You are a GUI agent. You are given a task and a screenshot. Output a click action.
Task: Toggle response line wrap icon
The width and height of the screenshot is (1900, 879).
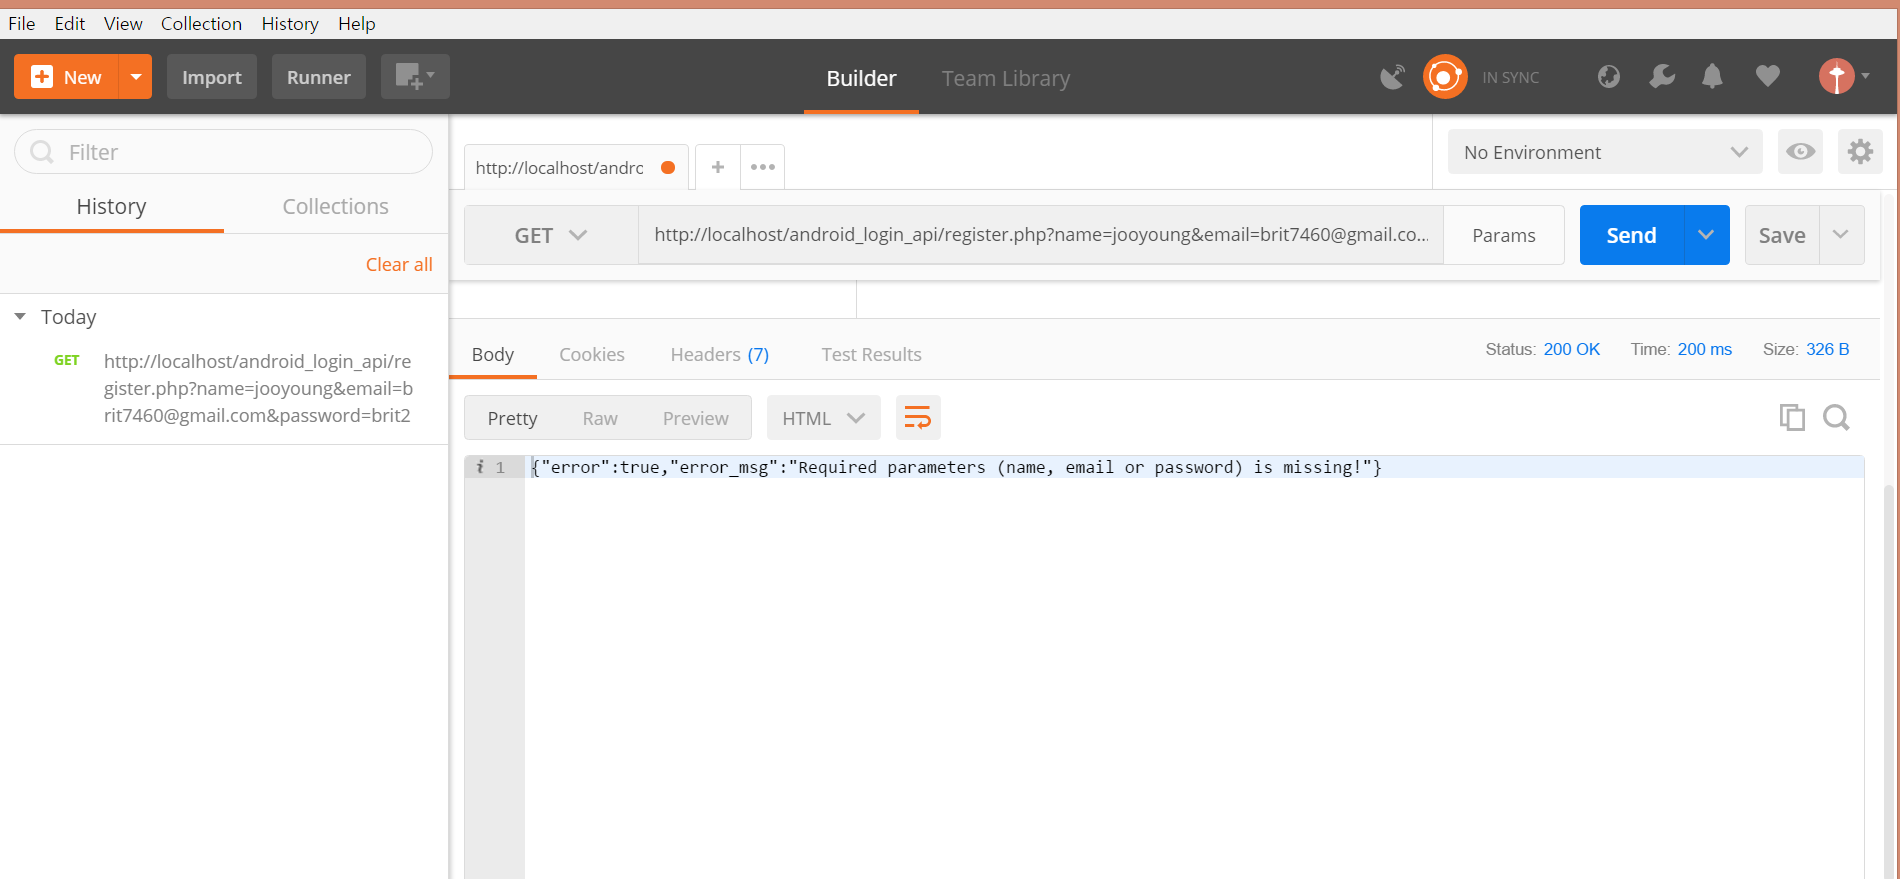pos(918,418)
